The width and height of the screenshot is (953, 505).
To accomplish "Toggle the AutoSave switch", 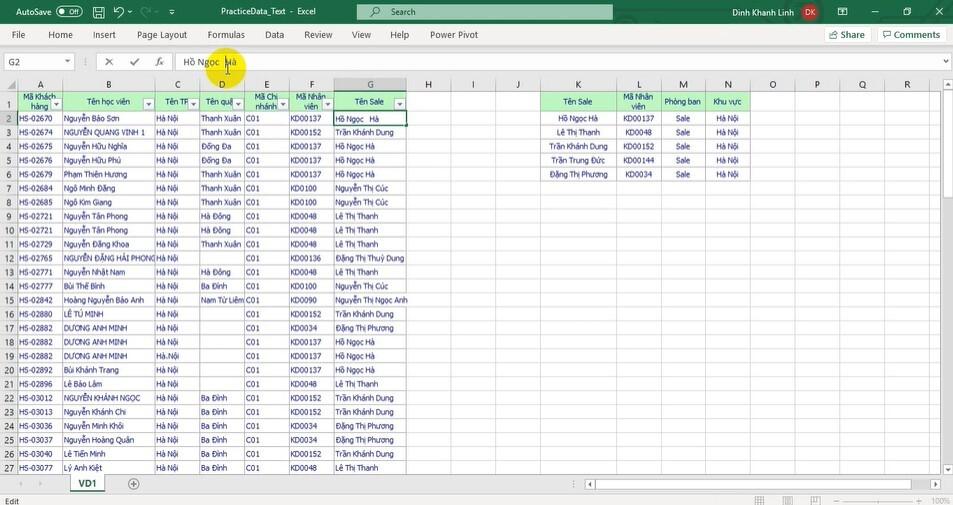I will pos(69,12).
